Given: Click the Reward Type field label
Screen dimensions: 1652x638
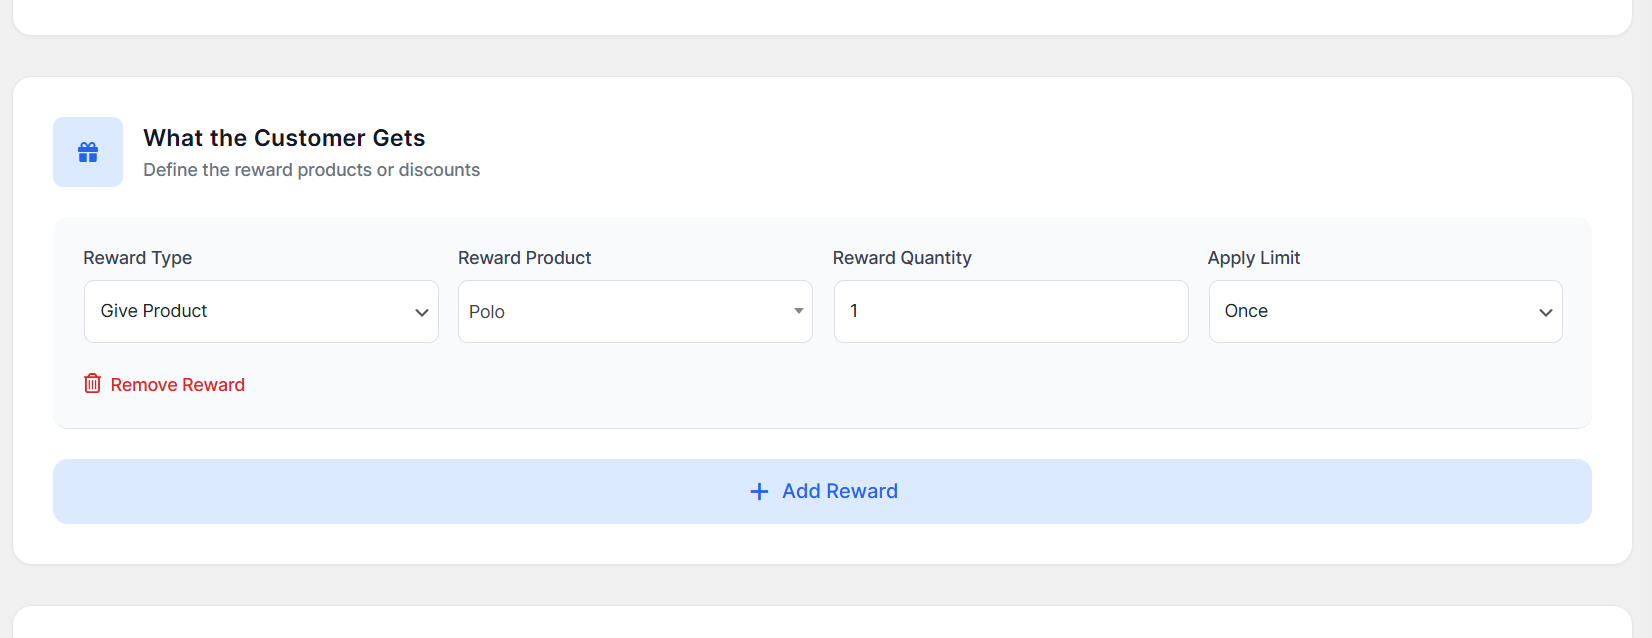Looking at the screenshot, I should point(137,258).
